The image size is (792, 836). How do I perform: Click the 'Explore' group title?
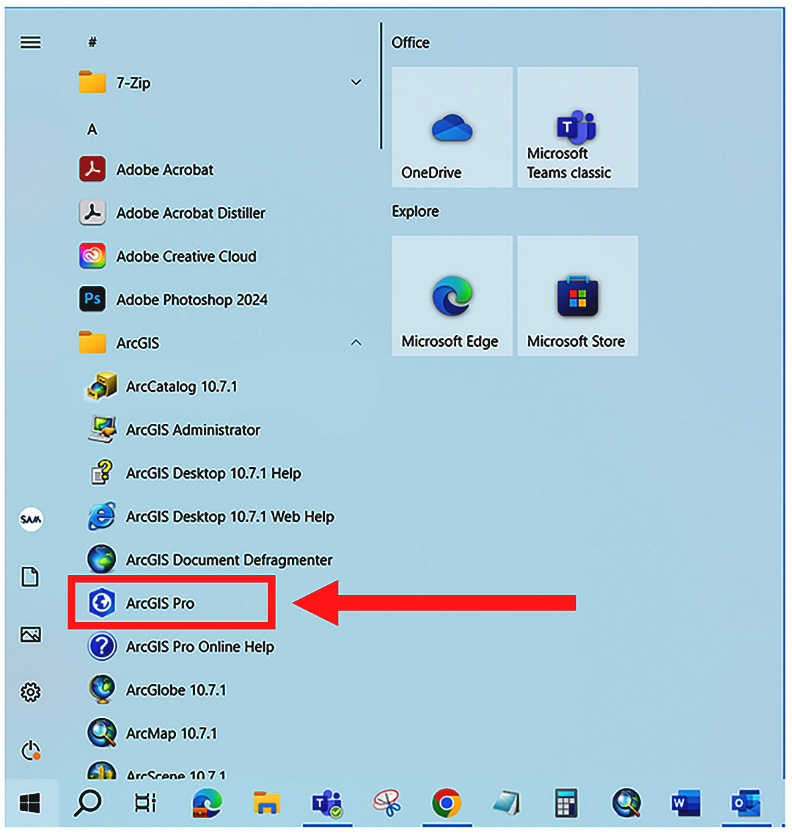click(415, 212)
